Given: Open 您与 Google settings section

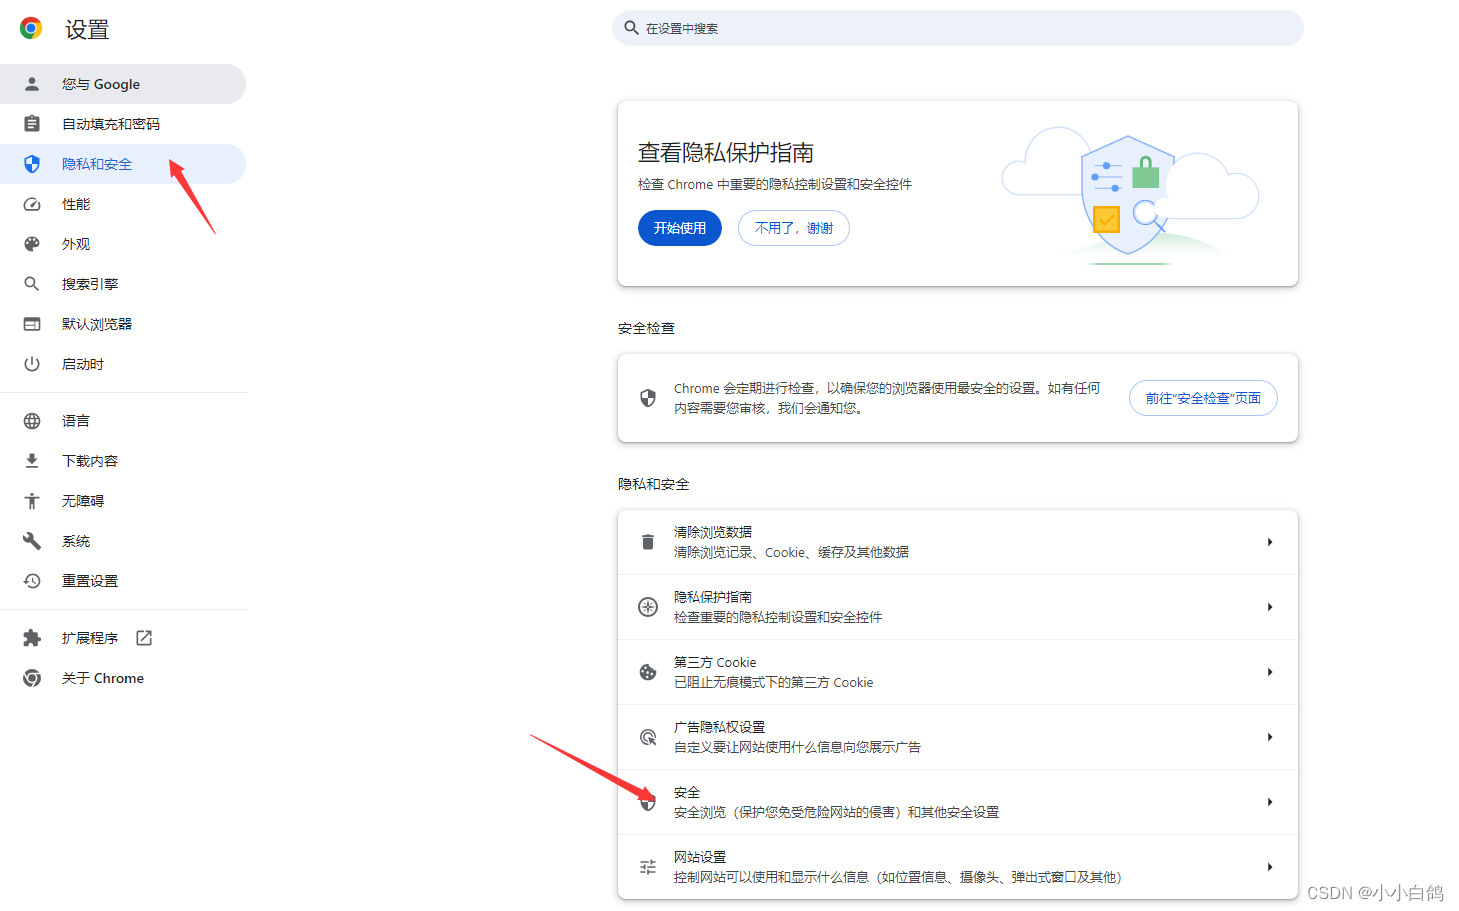Looking at the screenshot, I should click(122, 84).
